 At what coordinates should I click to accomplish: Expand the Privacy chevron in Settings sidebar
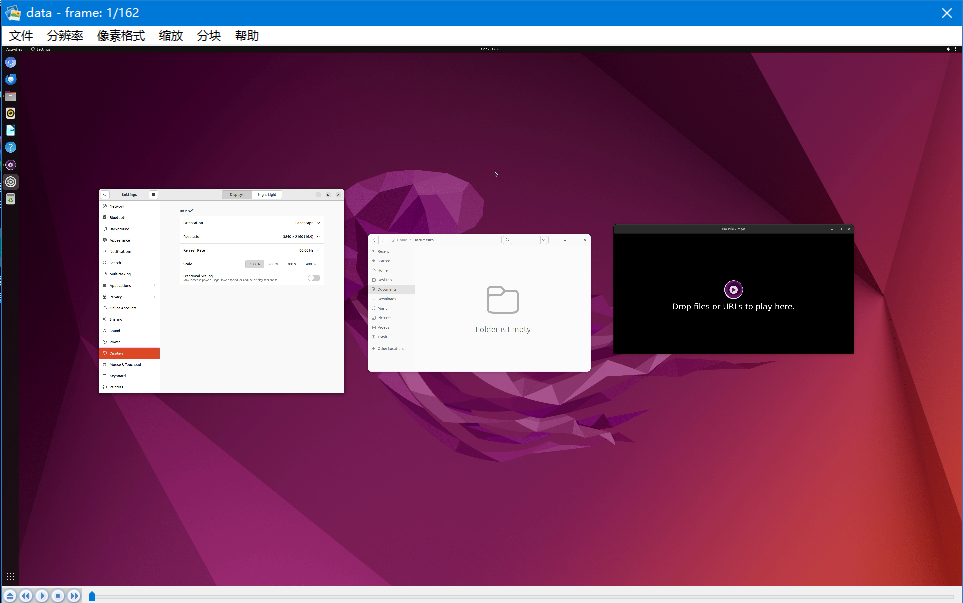154,297
